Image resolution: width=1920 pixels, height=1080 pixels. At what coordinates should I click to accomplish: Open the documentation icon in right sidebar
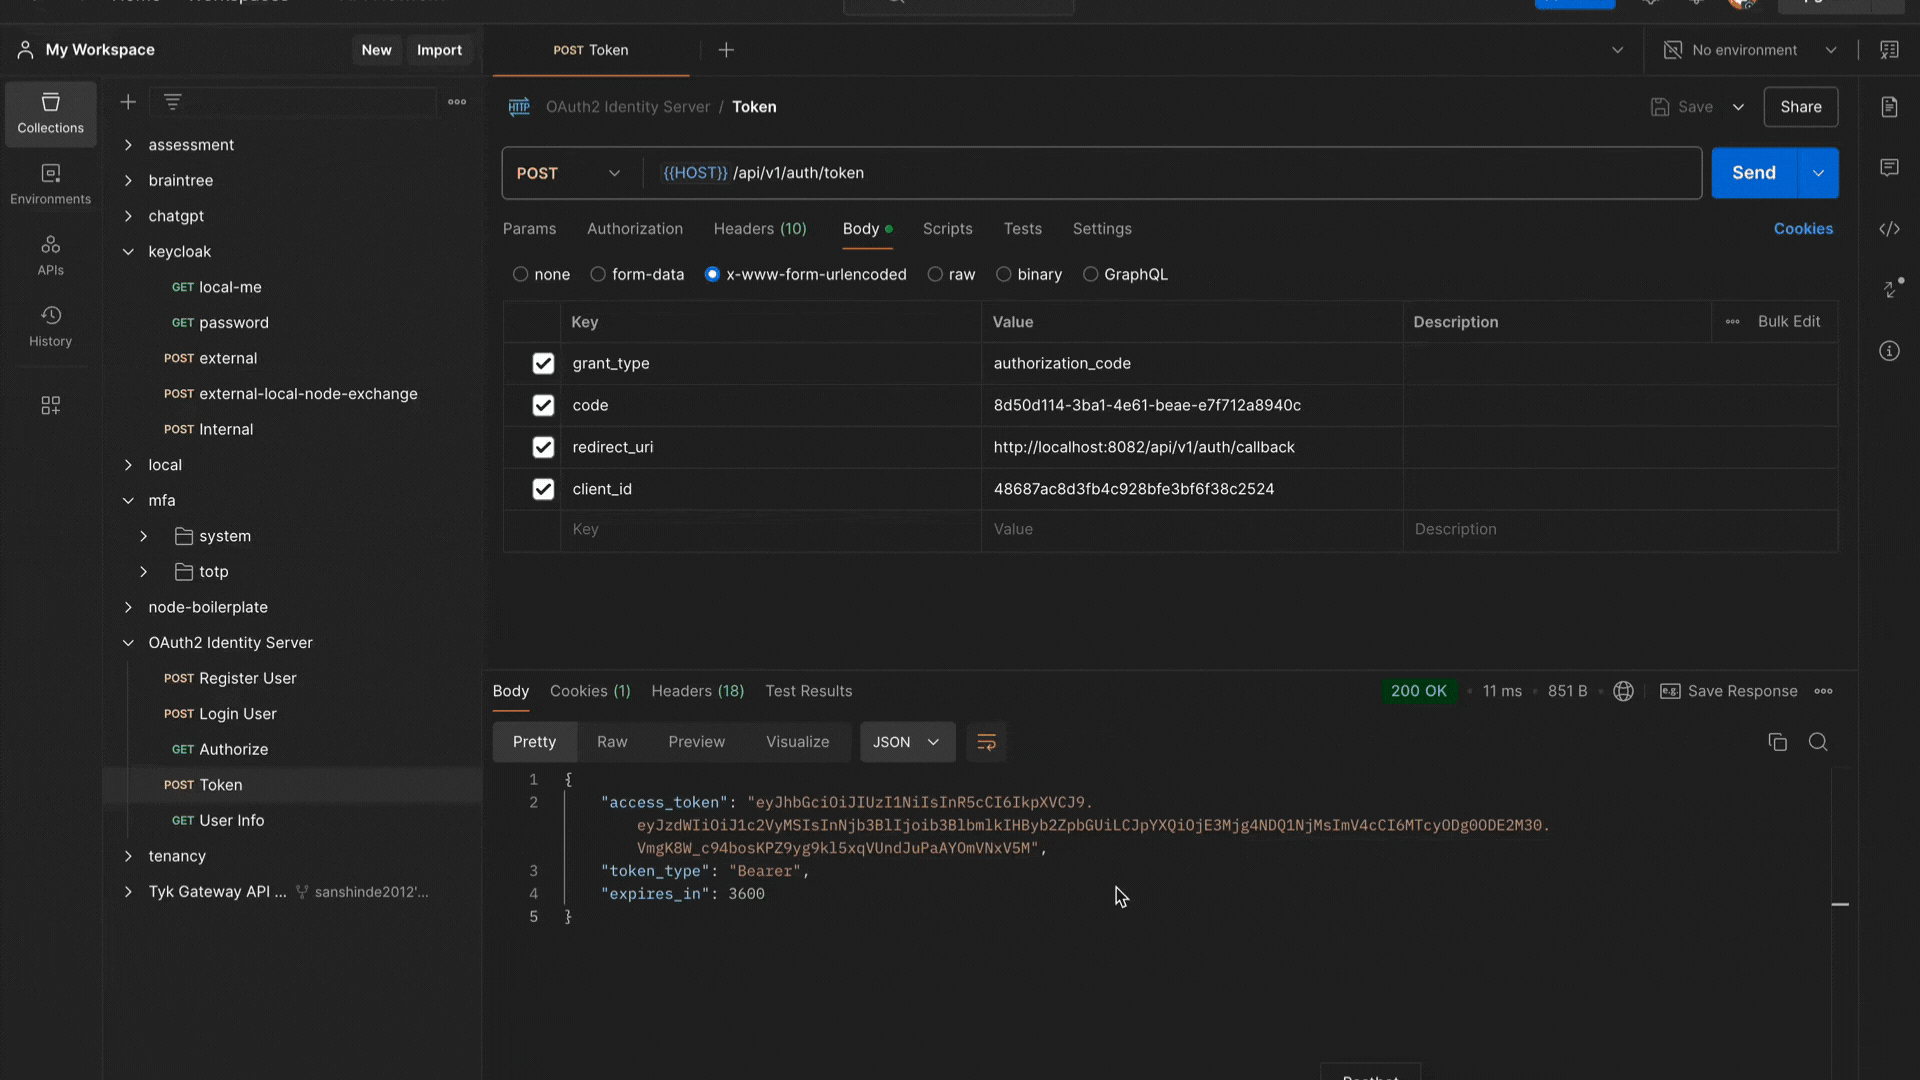coord(1889,107)
